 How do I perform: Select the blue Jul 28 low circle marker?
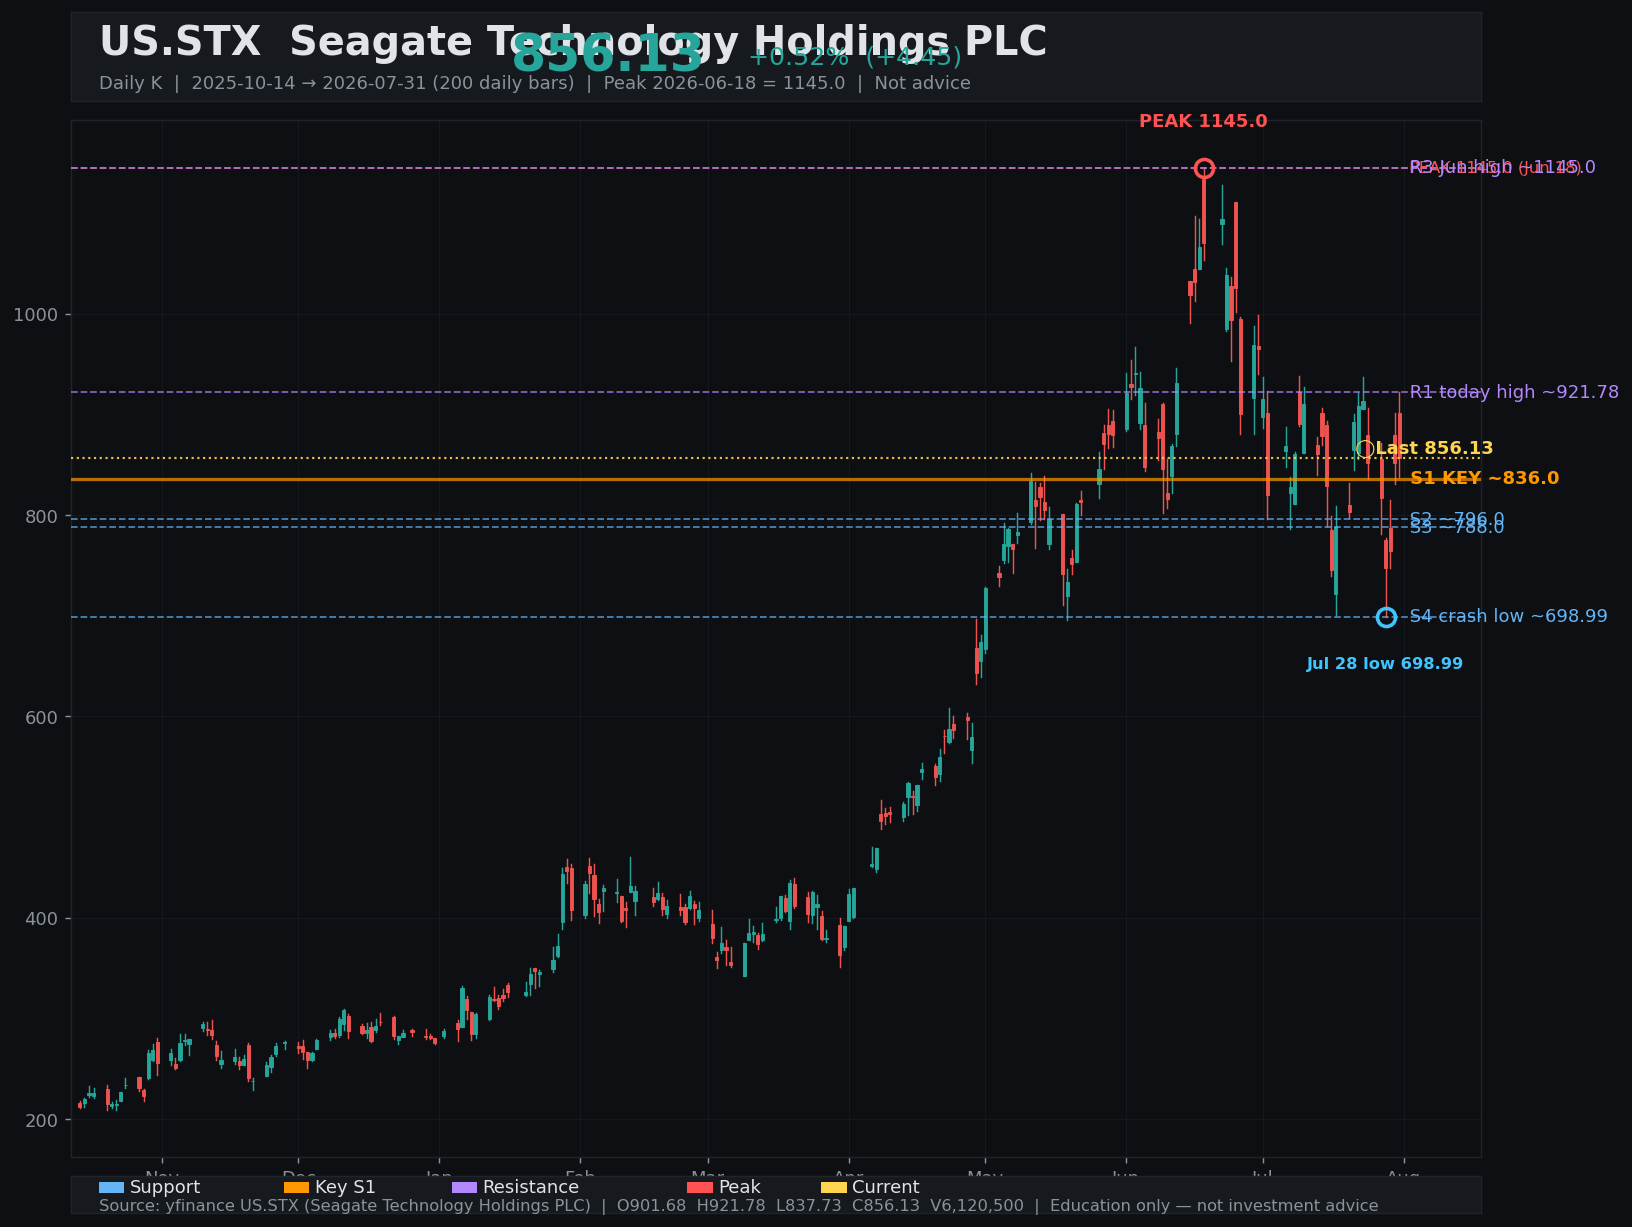click(x=1386, y=617)
